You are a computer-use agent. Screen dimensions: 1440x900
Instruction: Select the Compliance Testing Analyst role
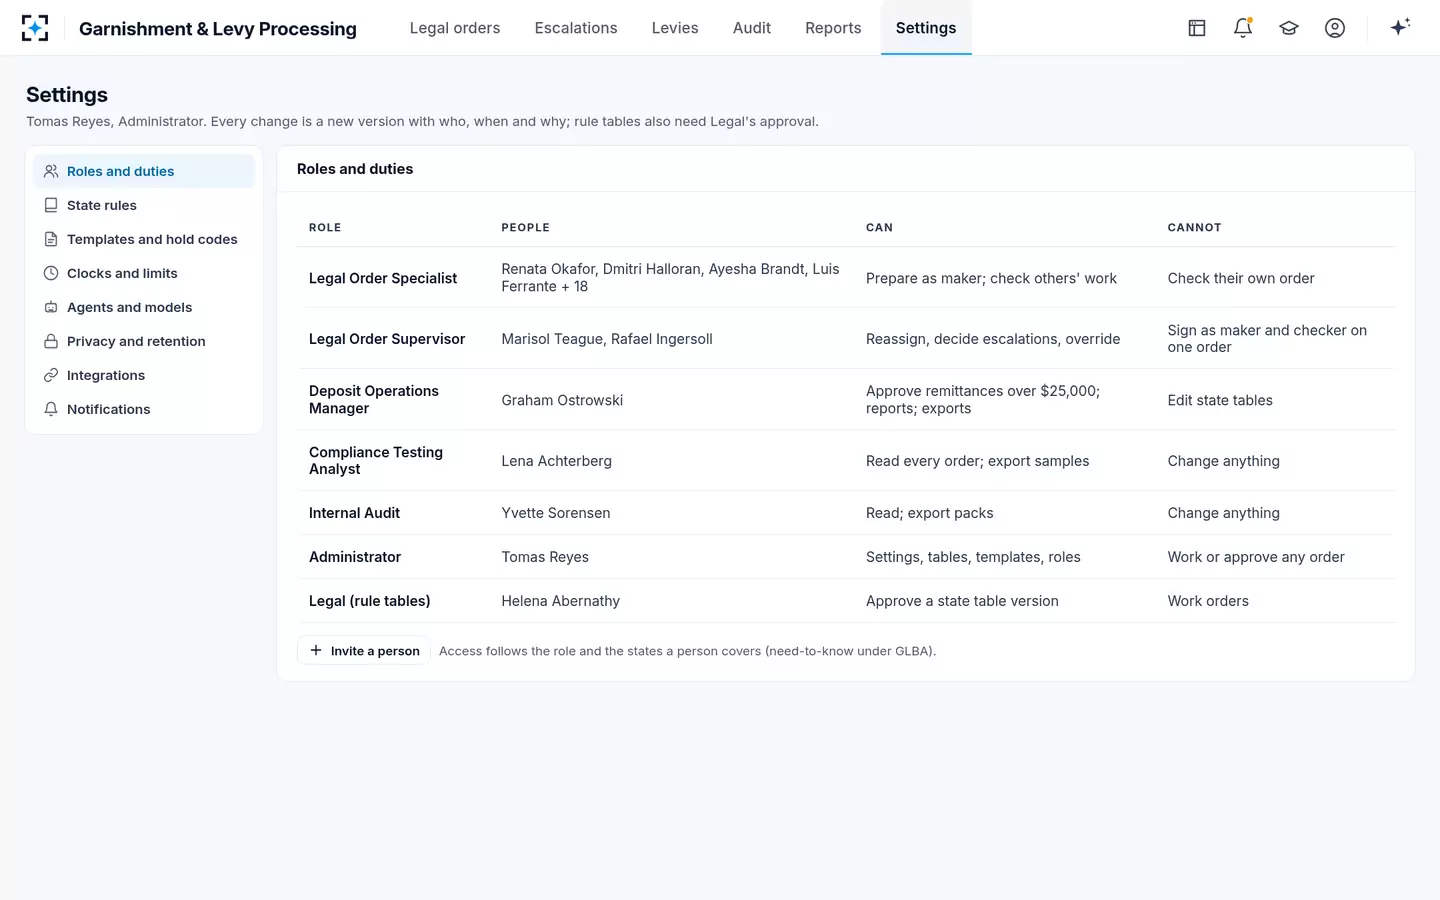[x=376, y=460]
